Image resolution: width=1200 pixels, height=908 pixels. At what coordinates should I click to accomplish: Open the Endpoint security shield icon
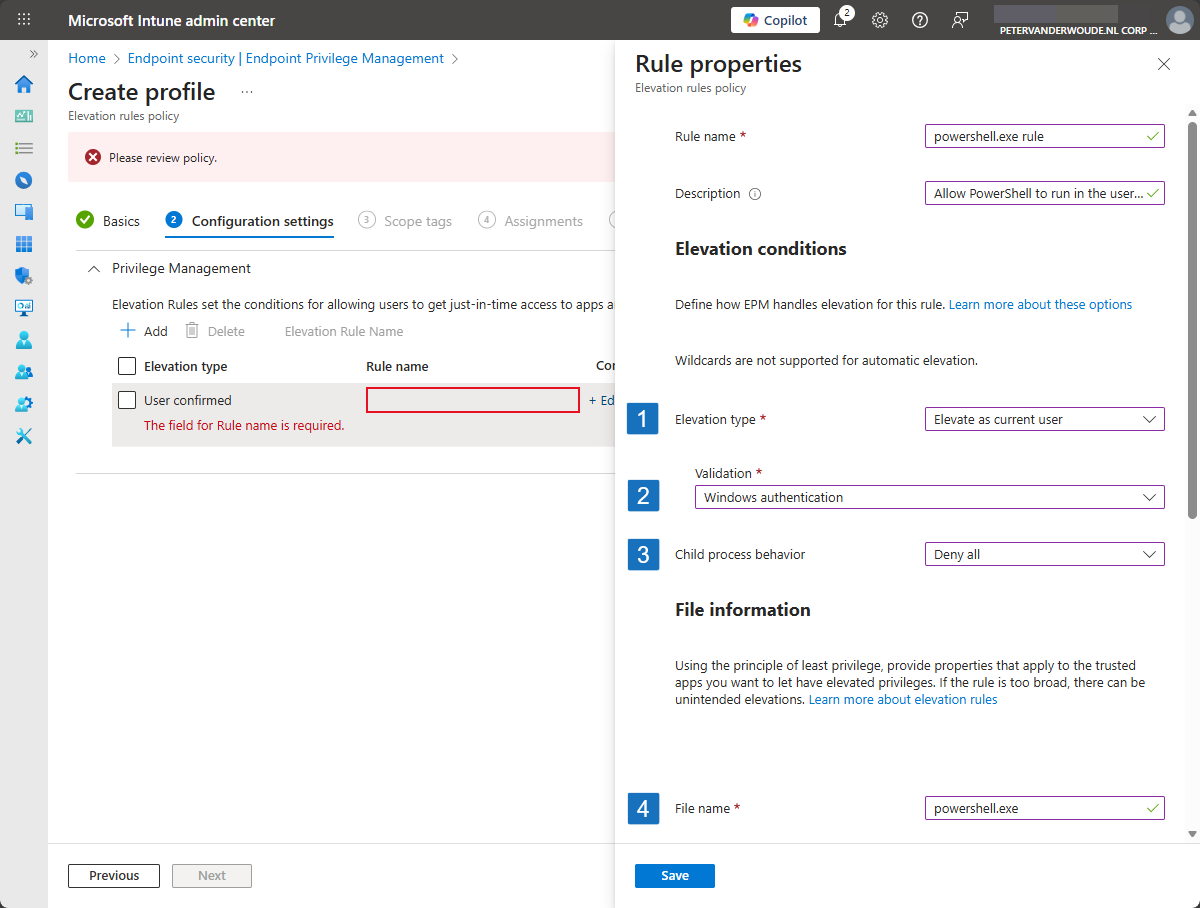[24, 276]
